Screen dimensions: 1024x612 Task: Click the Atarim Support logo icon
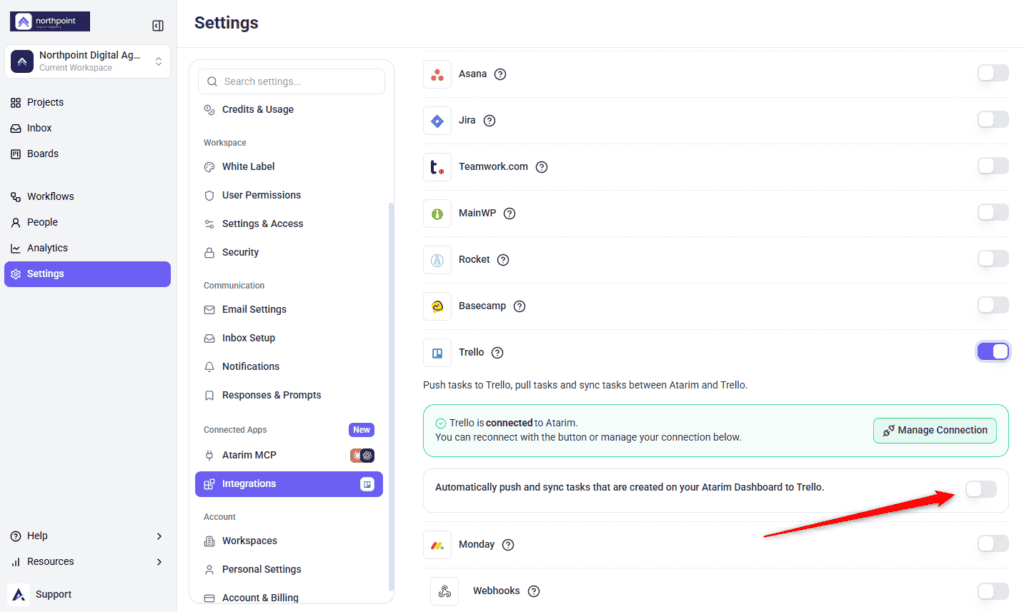coord(19,594)
